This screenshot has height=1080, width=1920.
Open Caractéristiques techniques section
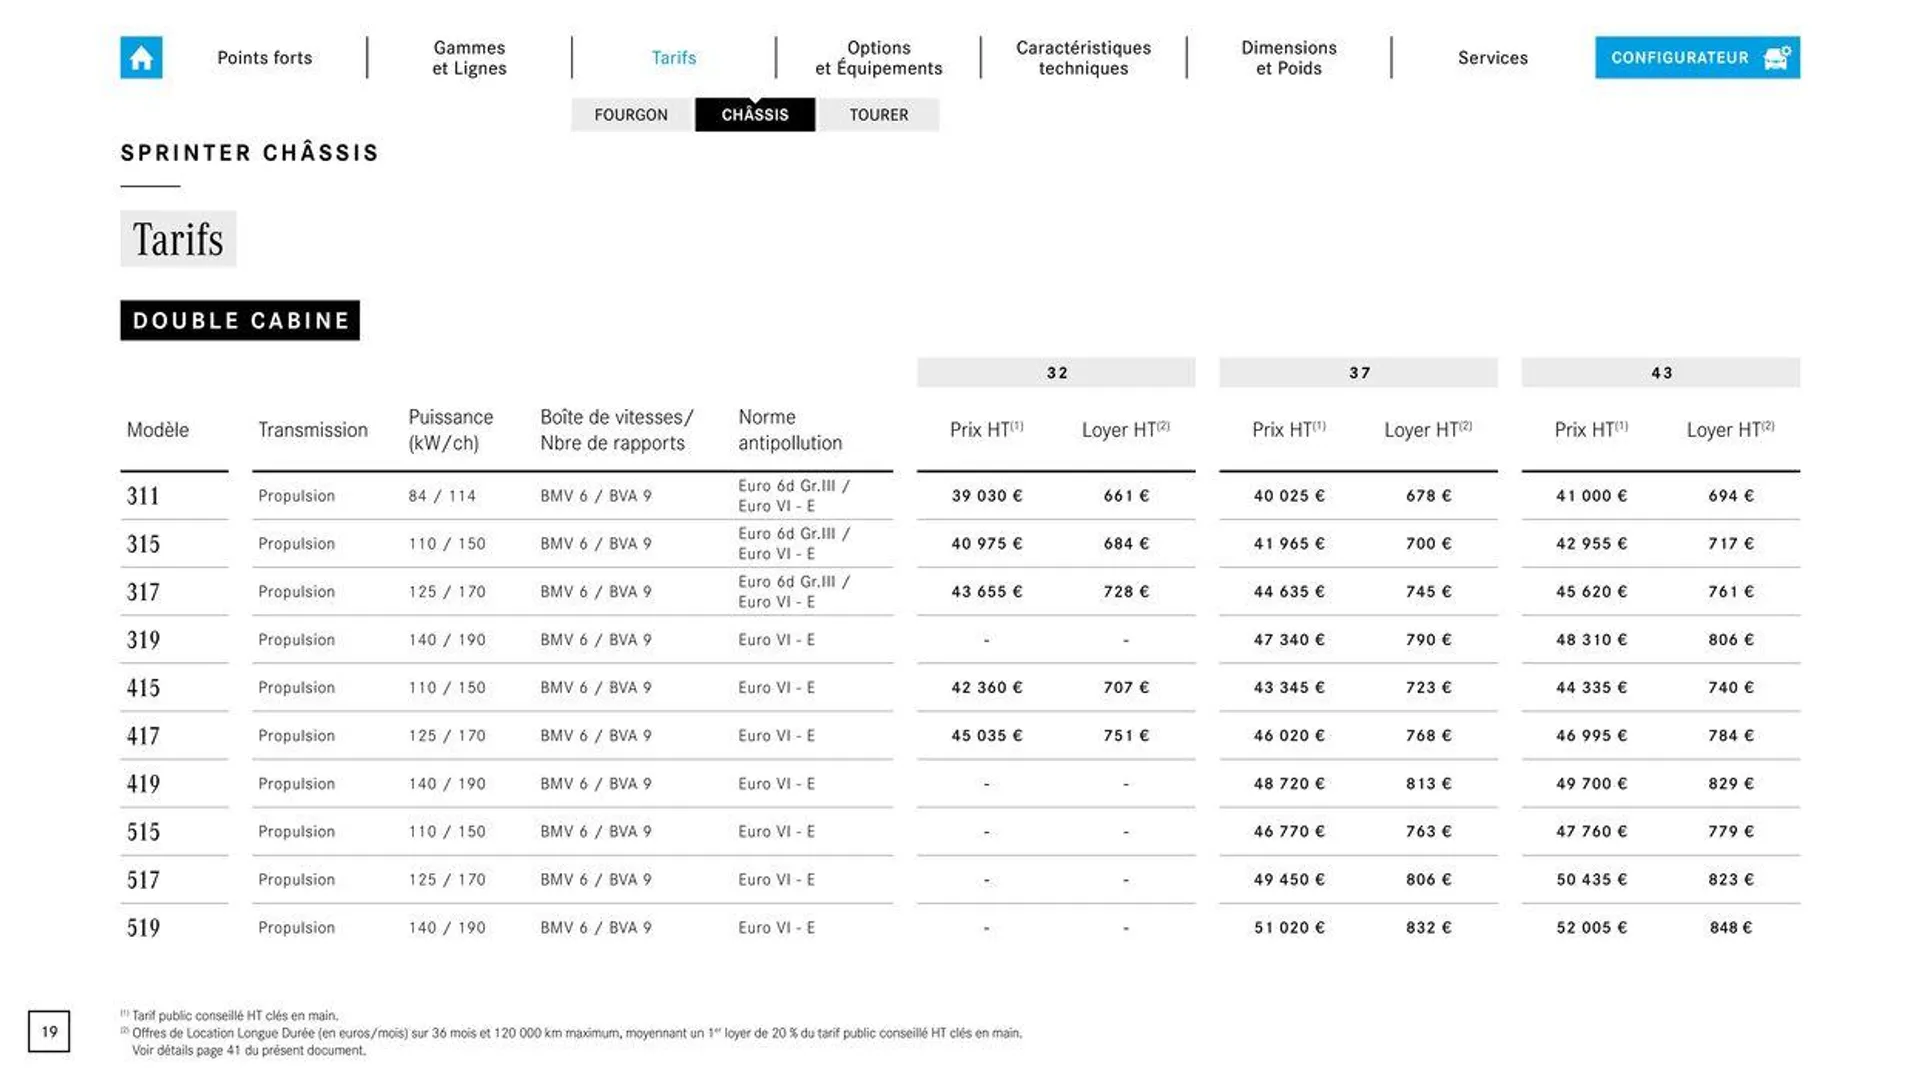click(1083, 58)
